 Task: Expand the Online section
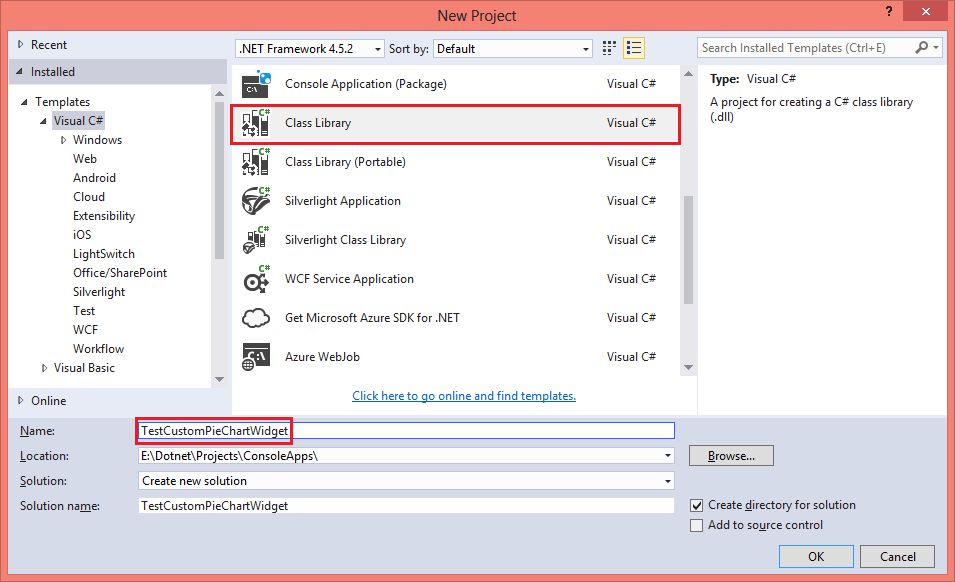(21, 401)
